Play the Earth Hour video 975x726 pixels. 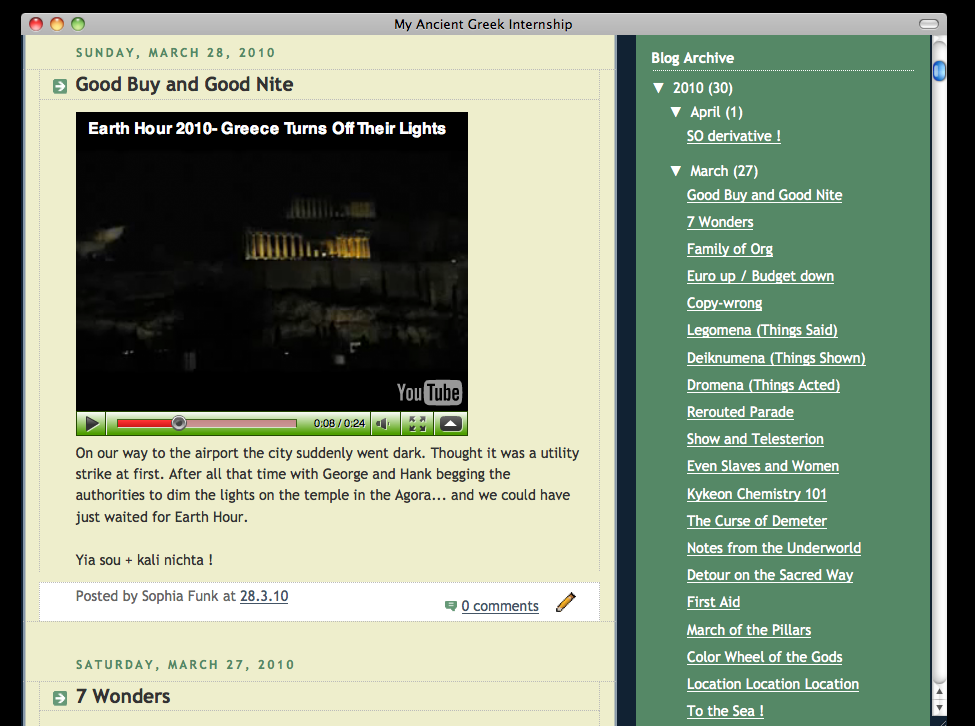coord(92,424)
